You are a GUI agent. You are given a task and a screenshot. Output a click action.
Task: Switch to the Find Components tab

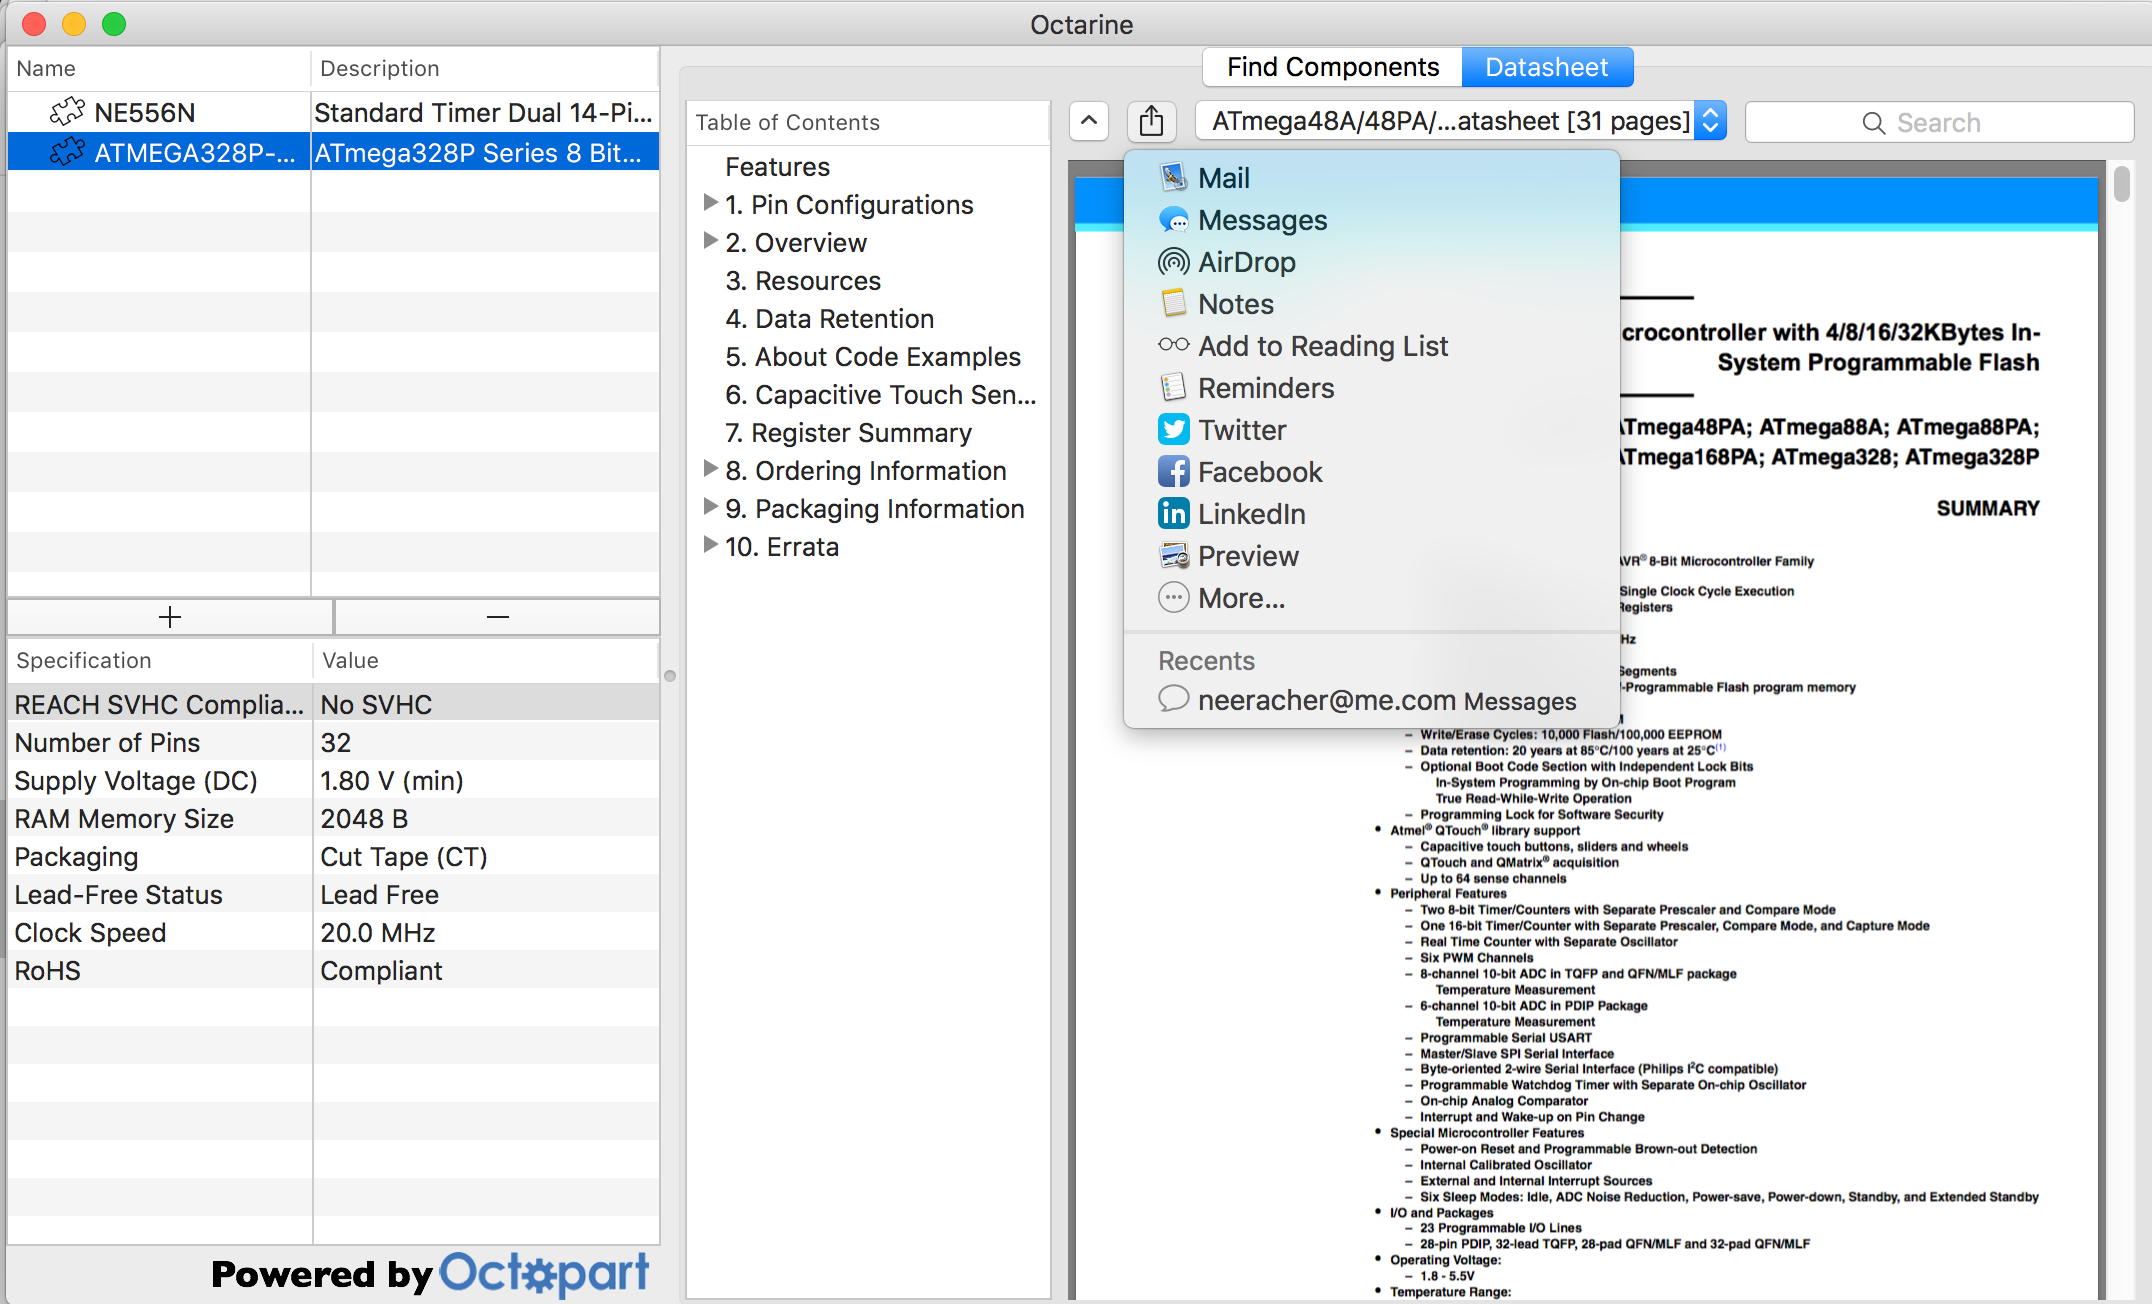pyautogui.click(x=1332, y=67)
